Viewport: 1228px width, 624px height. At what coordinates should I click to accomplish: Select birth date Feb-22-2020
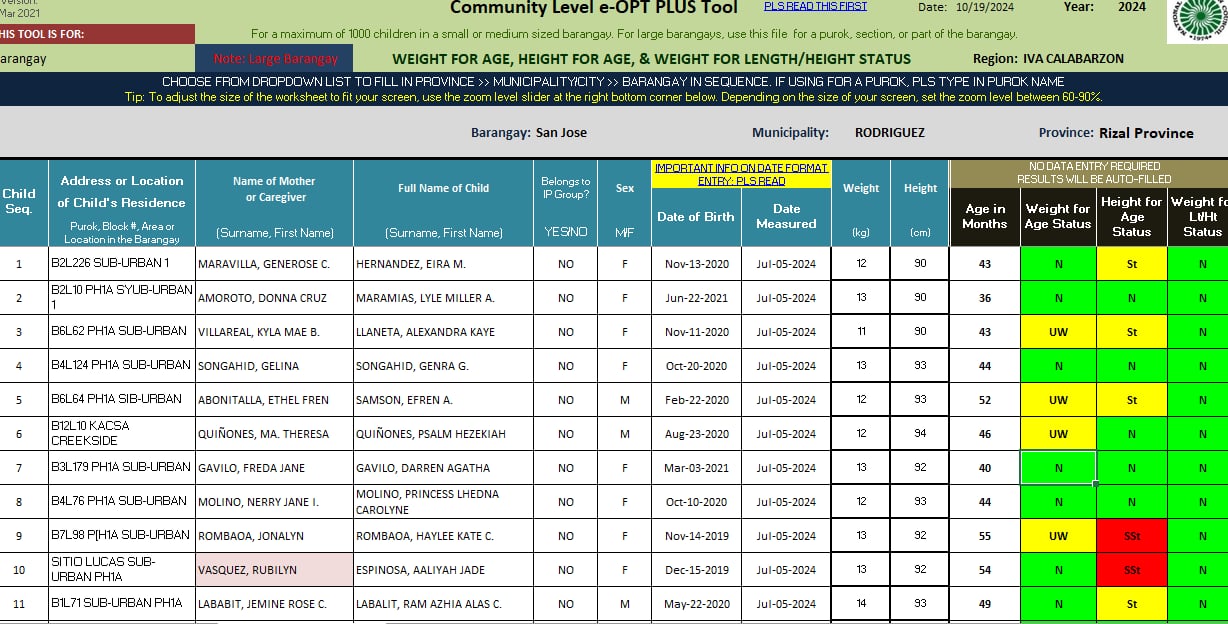696,400
